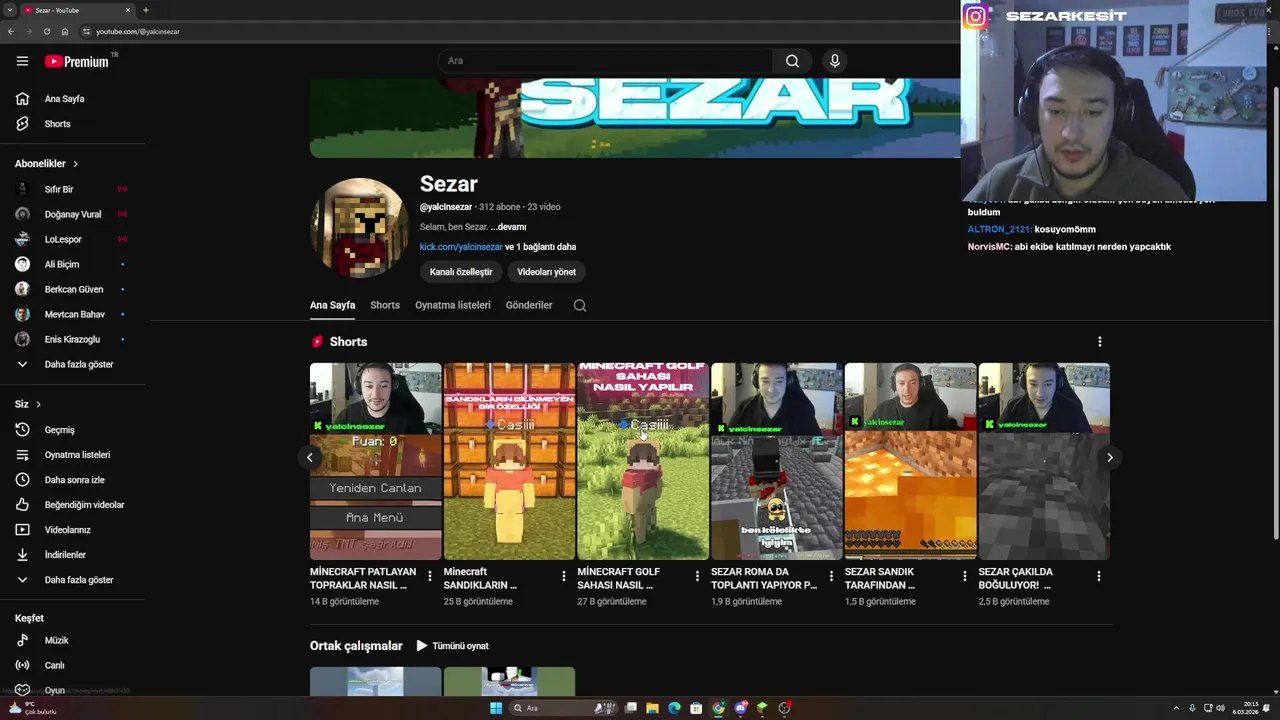The height and width of the screenshot is (720, 1280).
Task: Click the search magnifier button beside Ara
Action: point(792,61)
